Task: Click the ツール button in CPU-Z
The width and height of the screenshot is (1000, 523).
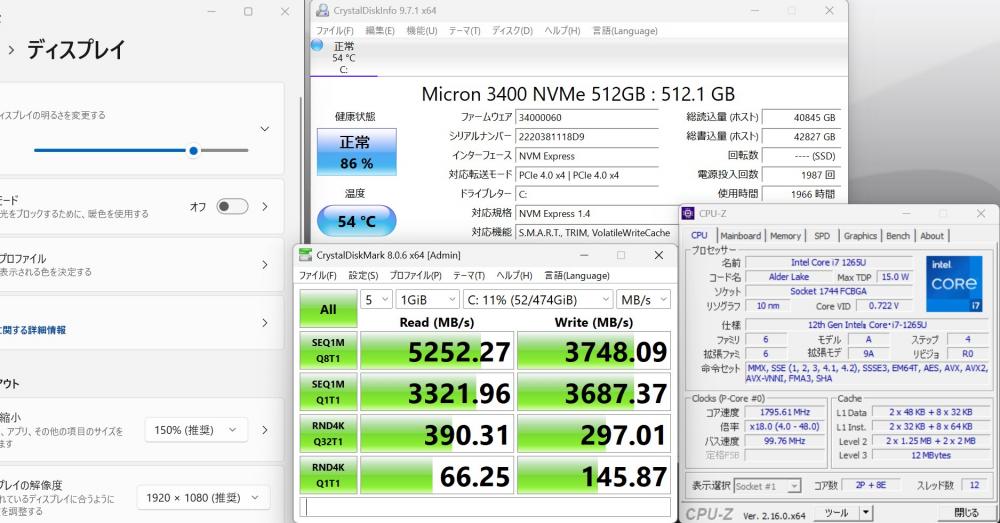Action: click(x=836, y=513)
